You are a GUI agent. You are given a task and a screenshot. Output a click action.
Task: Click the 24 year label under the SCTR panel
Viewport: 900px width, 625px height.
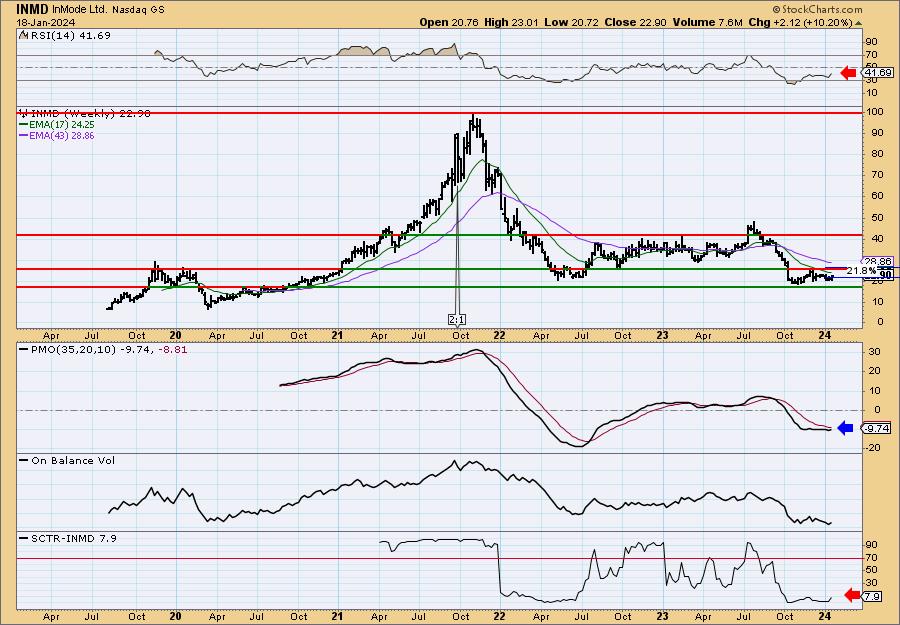[x=825, y=616]
